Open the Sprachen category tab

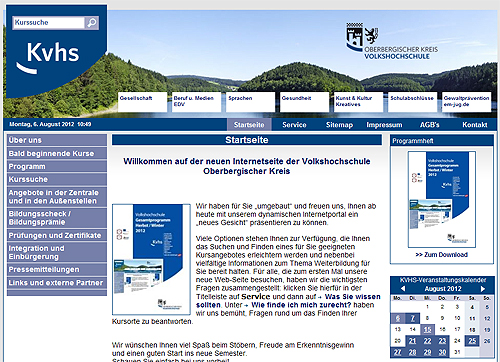250,102
